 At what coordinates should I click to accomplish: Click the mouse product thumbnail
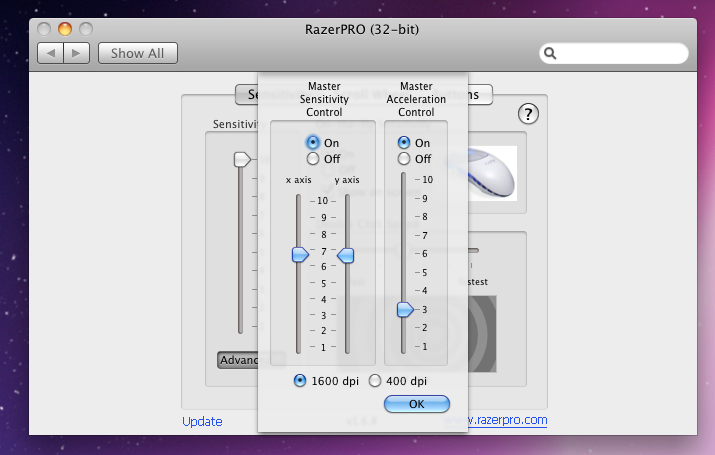[x=493, y=173]
